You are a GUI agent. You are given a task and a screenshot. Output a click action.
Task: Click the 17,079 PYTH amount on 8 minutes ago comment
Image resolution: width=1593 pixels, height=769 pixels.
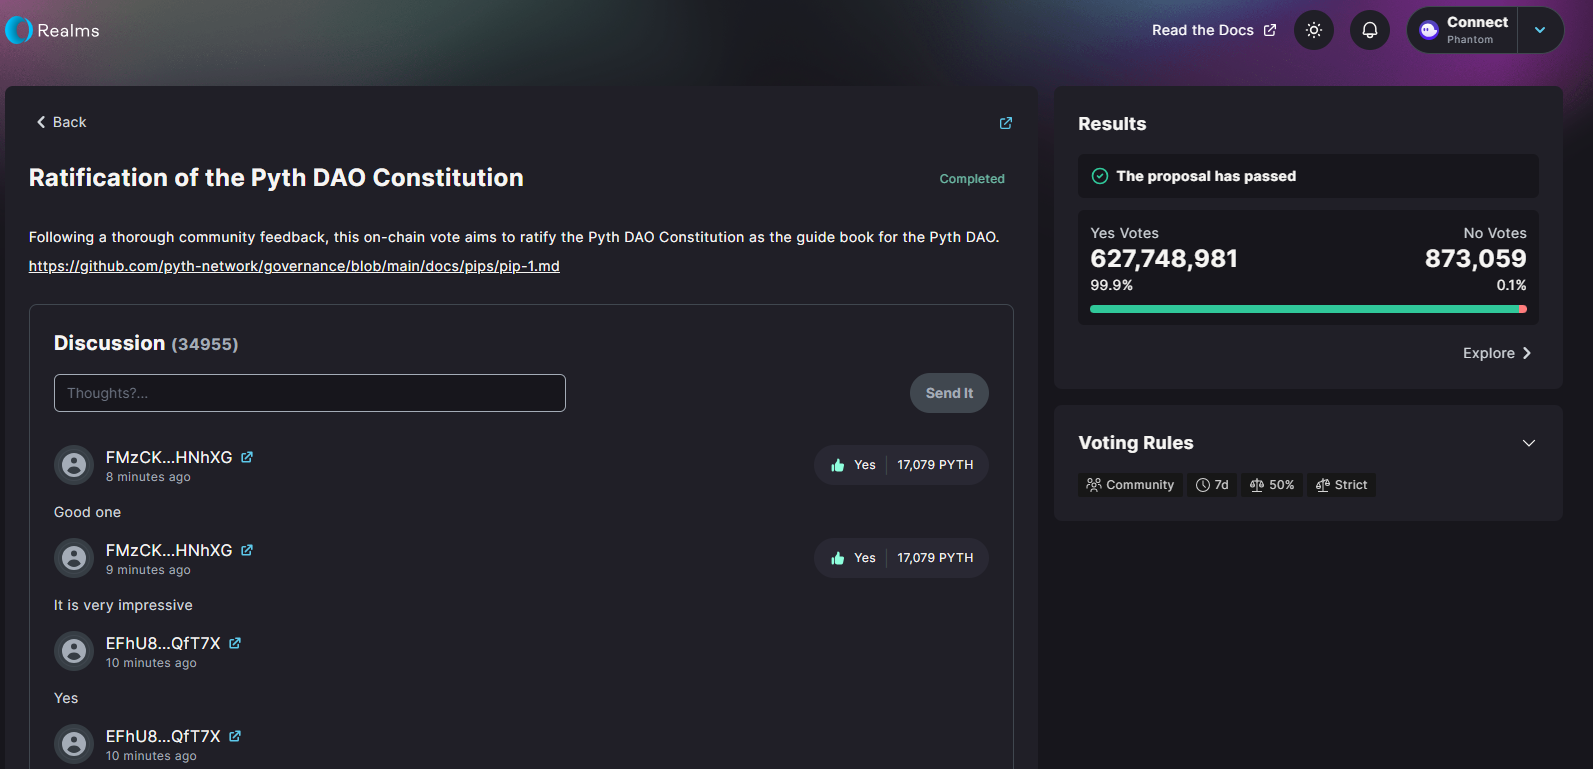(x=935, y=465)
